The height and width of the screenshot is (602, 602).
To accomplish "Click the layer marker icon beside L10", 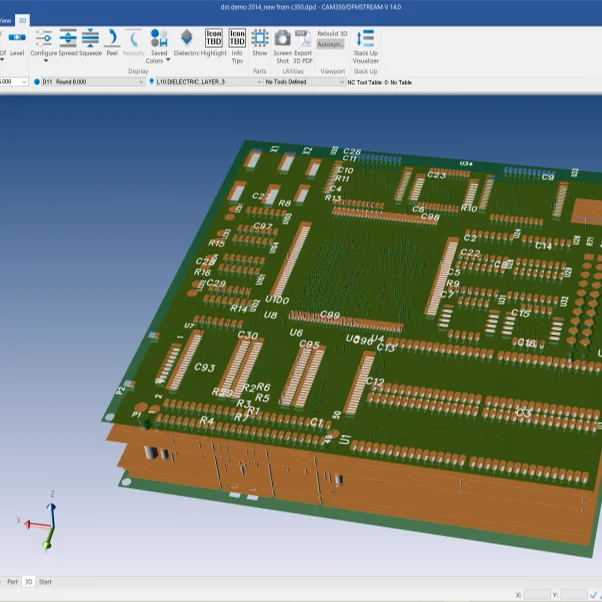I will click(152, 81).
